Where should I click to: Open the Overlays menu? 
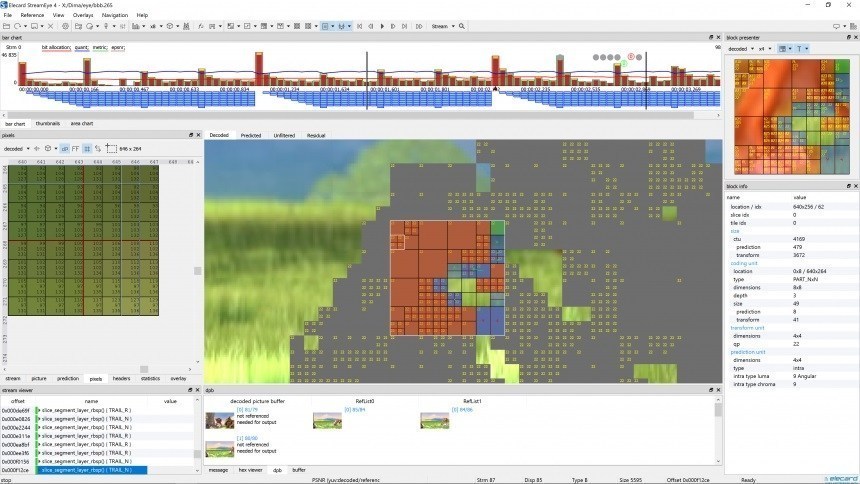click(x=83, y=15)
